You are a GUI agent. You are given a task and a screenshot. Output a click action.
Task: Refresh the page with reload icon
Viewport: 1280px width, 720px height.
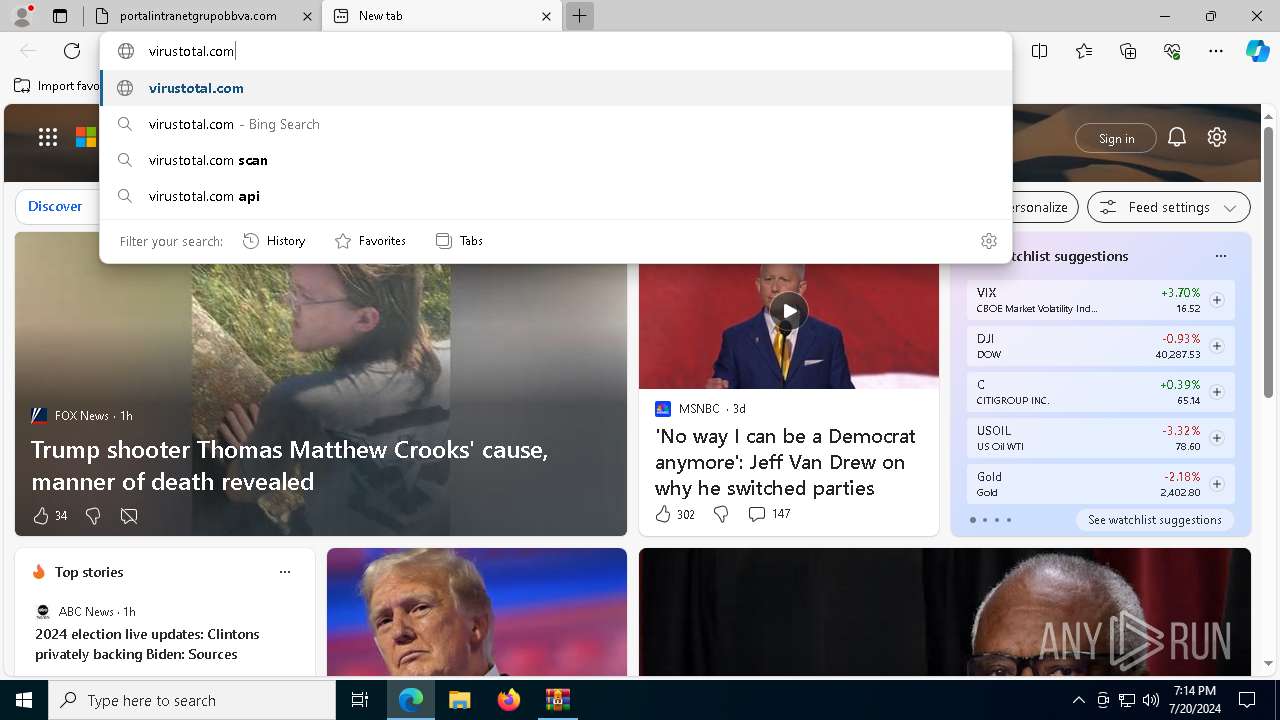point(72,51)
